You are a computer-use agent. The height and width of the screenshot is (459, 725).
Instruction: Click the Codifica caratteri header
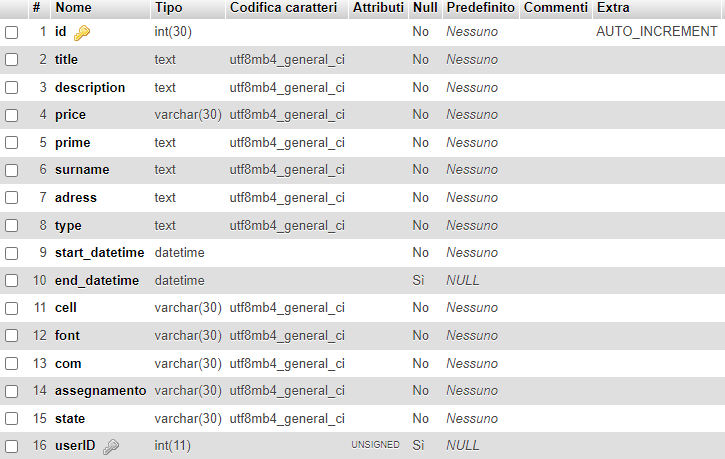[x=283, y=7]
